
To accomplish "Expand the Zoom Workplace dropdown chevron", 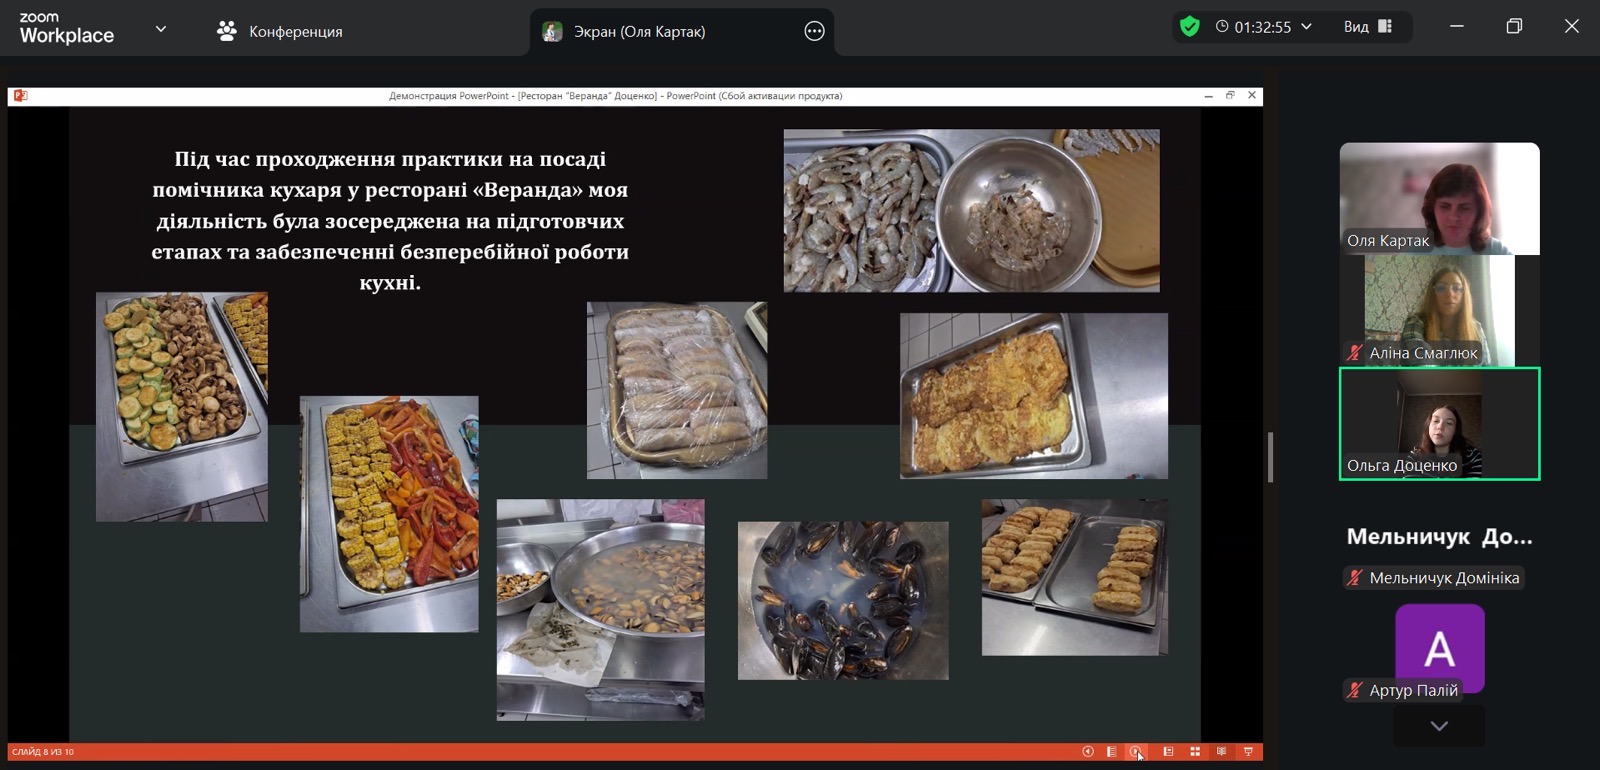I will coord(160,29).
